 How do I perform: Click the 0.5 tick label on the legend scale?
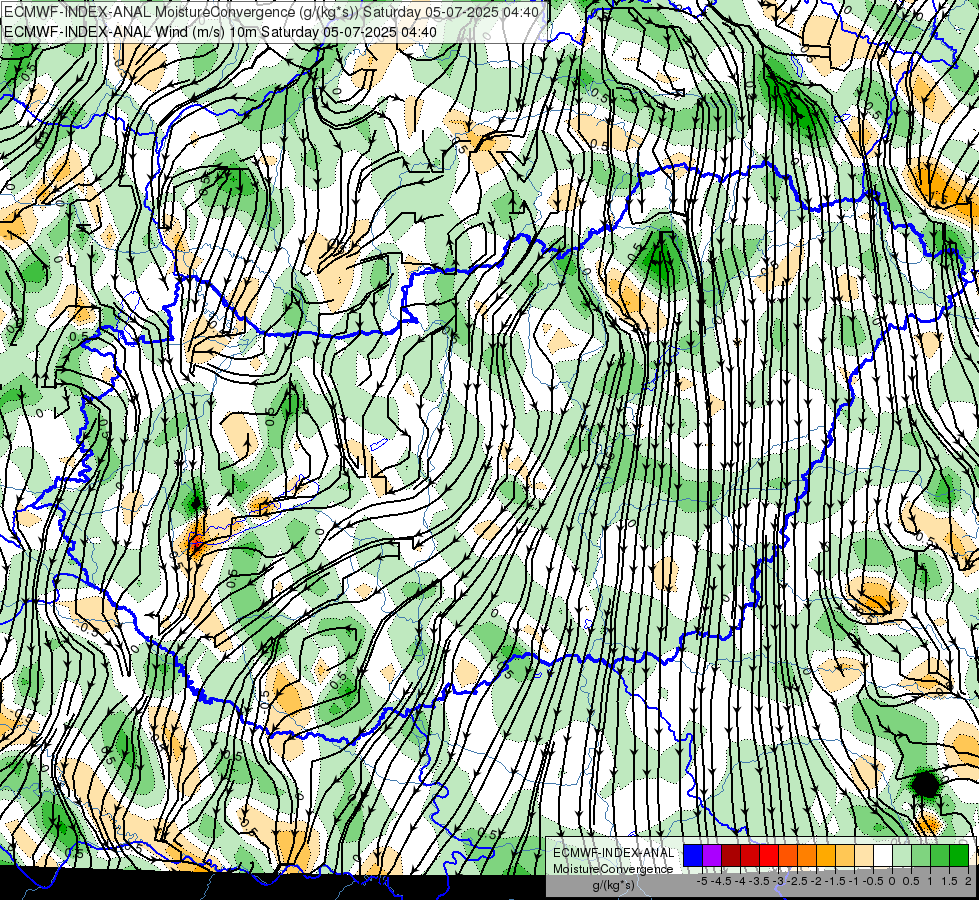(911, 881)
